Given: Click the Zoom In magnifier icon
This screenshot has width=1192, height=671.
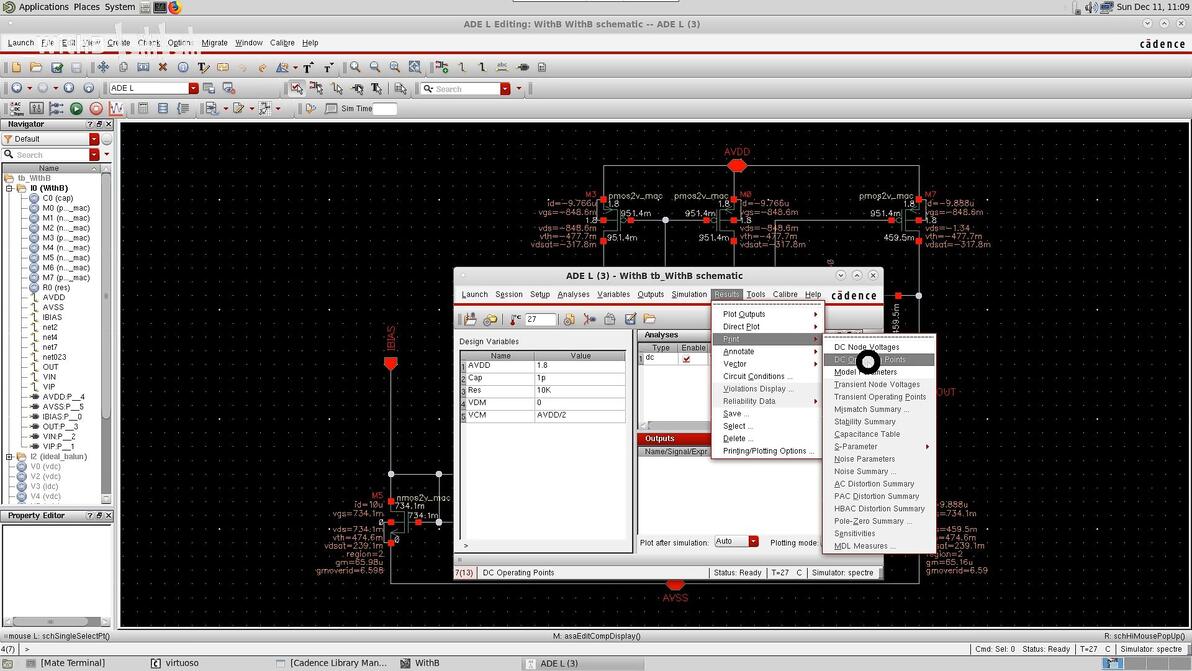Looking at the screenshot, I should 355,67.
